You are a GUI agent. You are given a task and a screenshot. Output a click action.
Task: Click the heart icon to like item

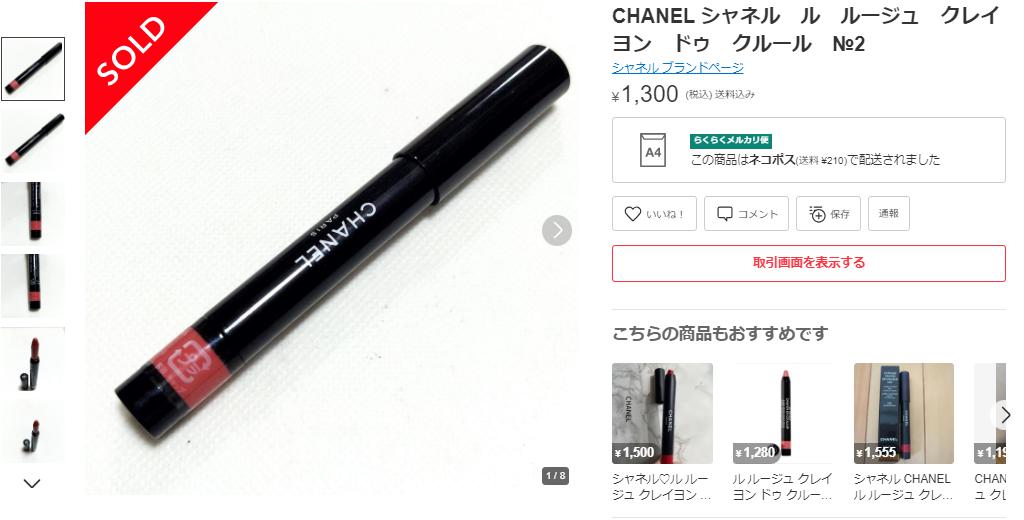tap(632, 214)
